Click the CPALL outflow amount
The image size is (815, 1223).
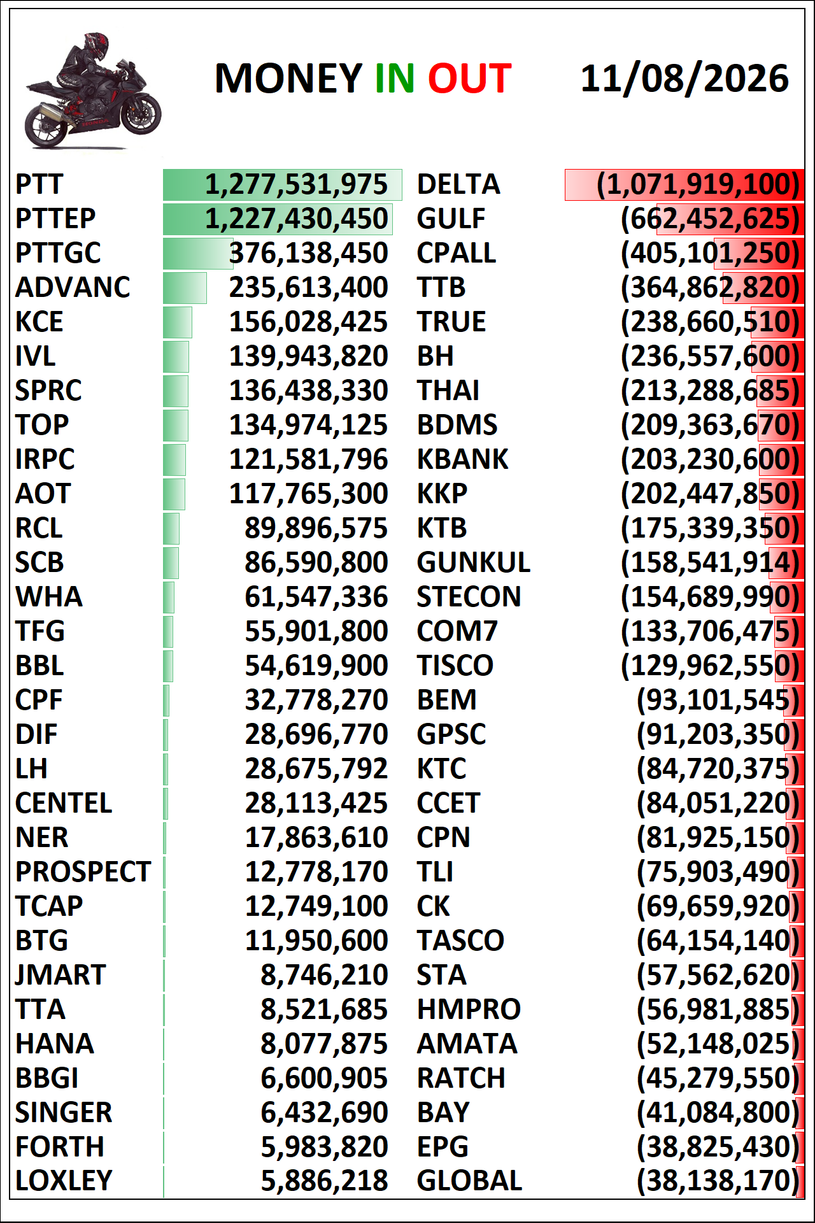click(711, 253)
